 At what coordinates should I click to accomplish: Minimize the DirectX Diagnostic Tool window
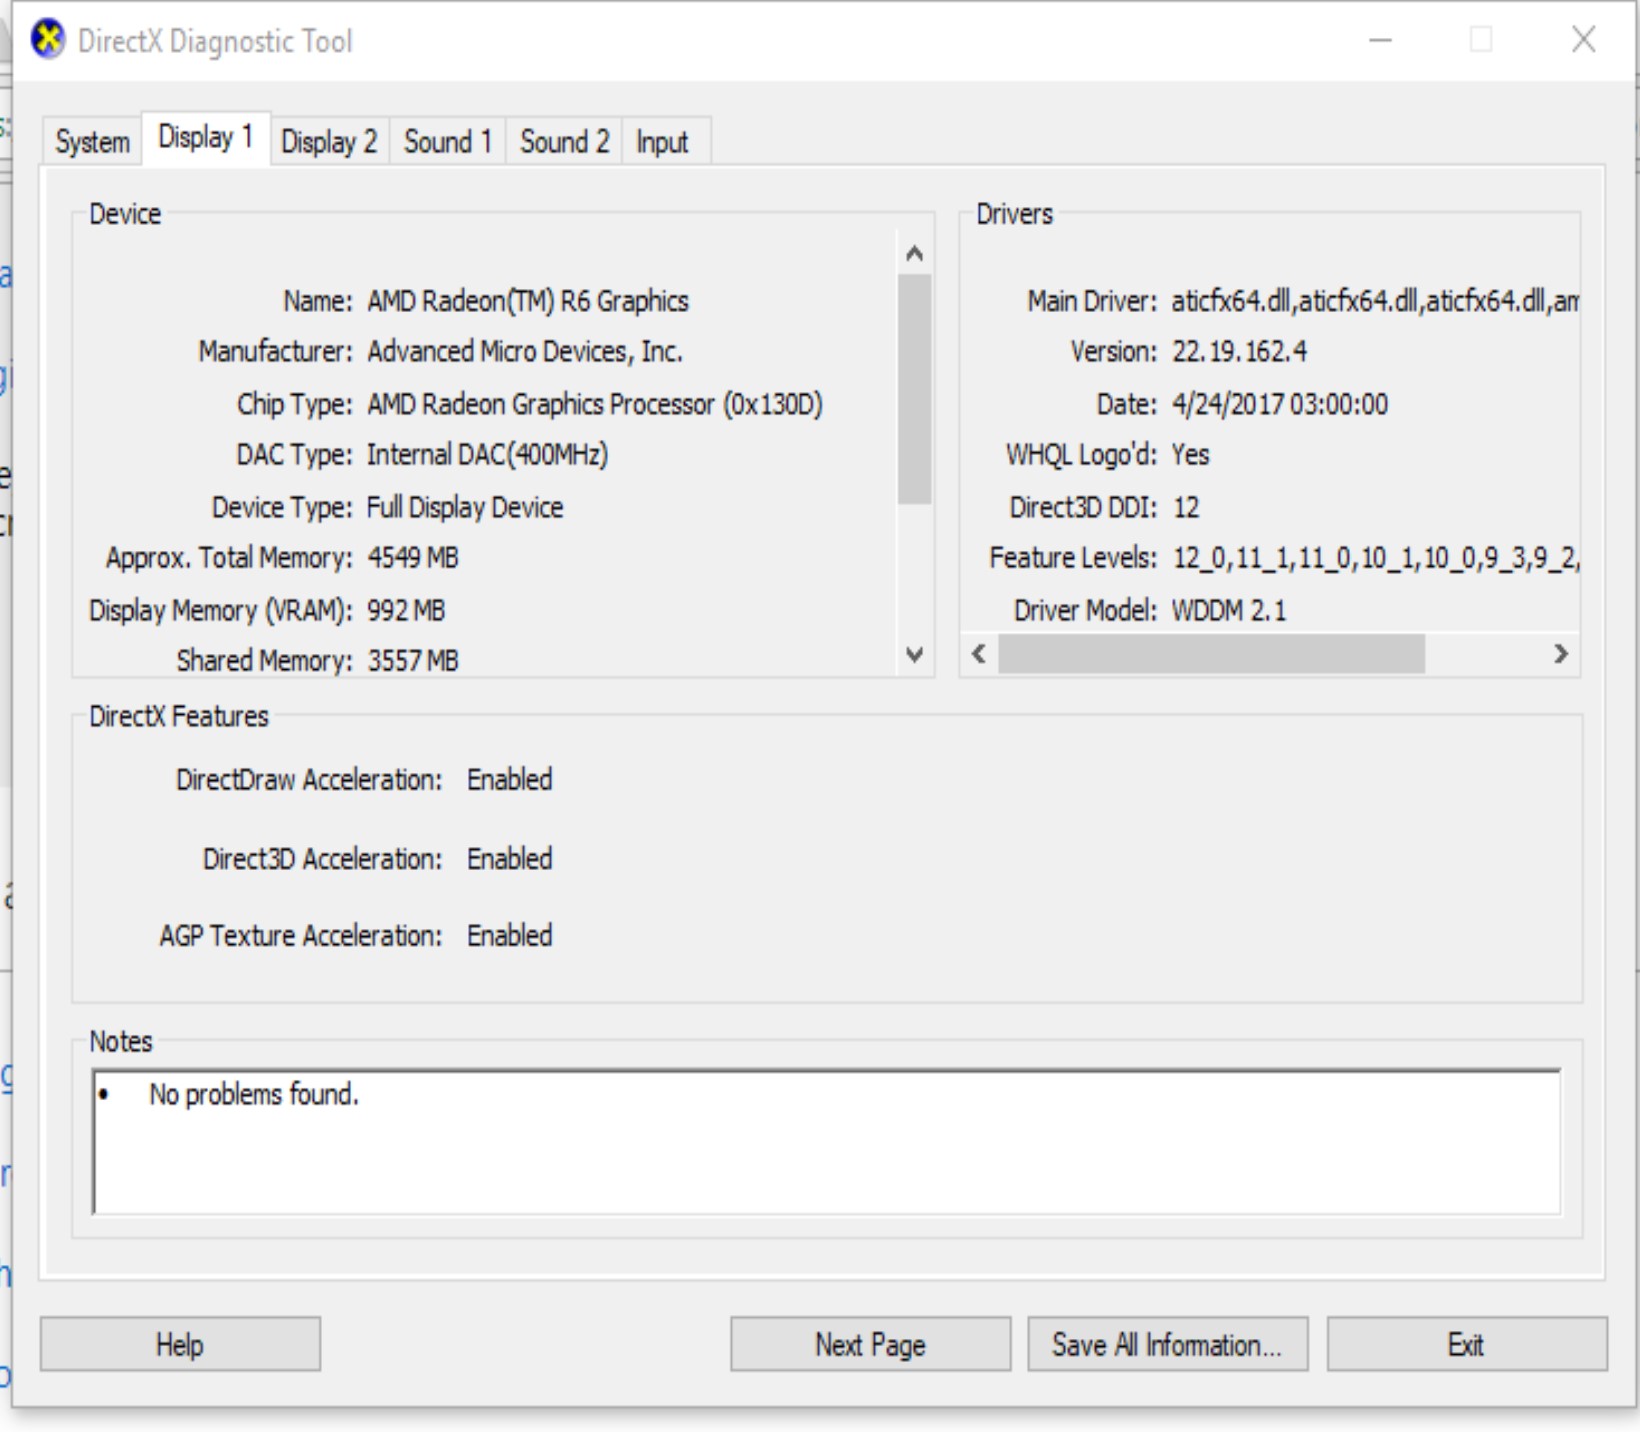tap(1380, 40)
